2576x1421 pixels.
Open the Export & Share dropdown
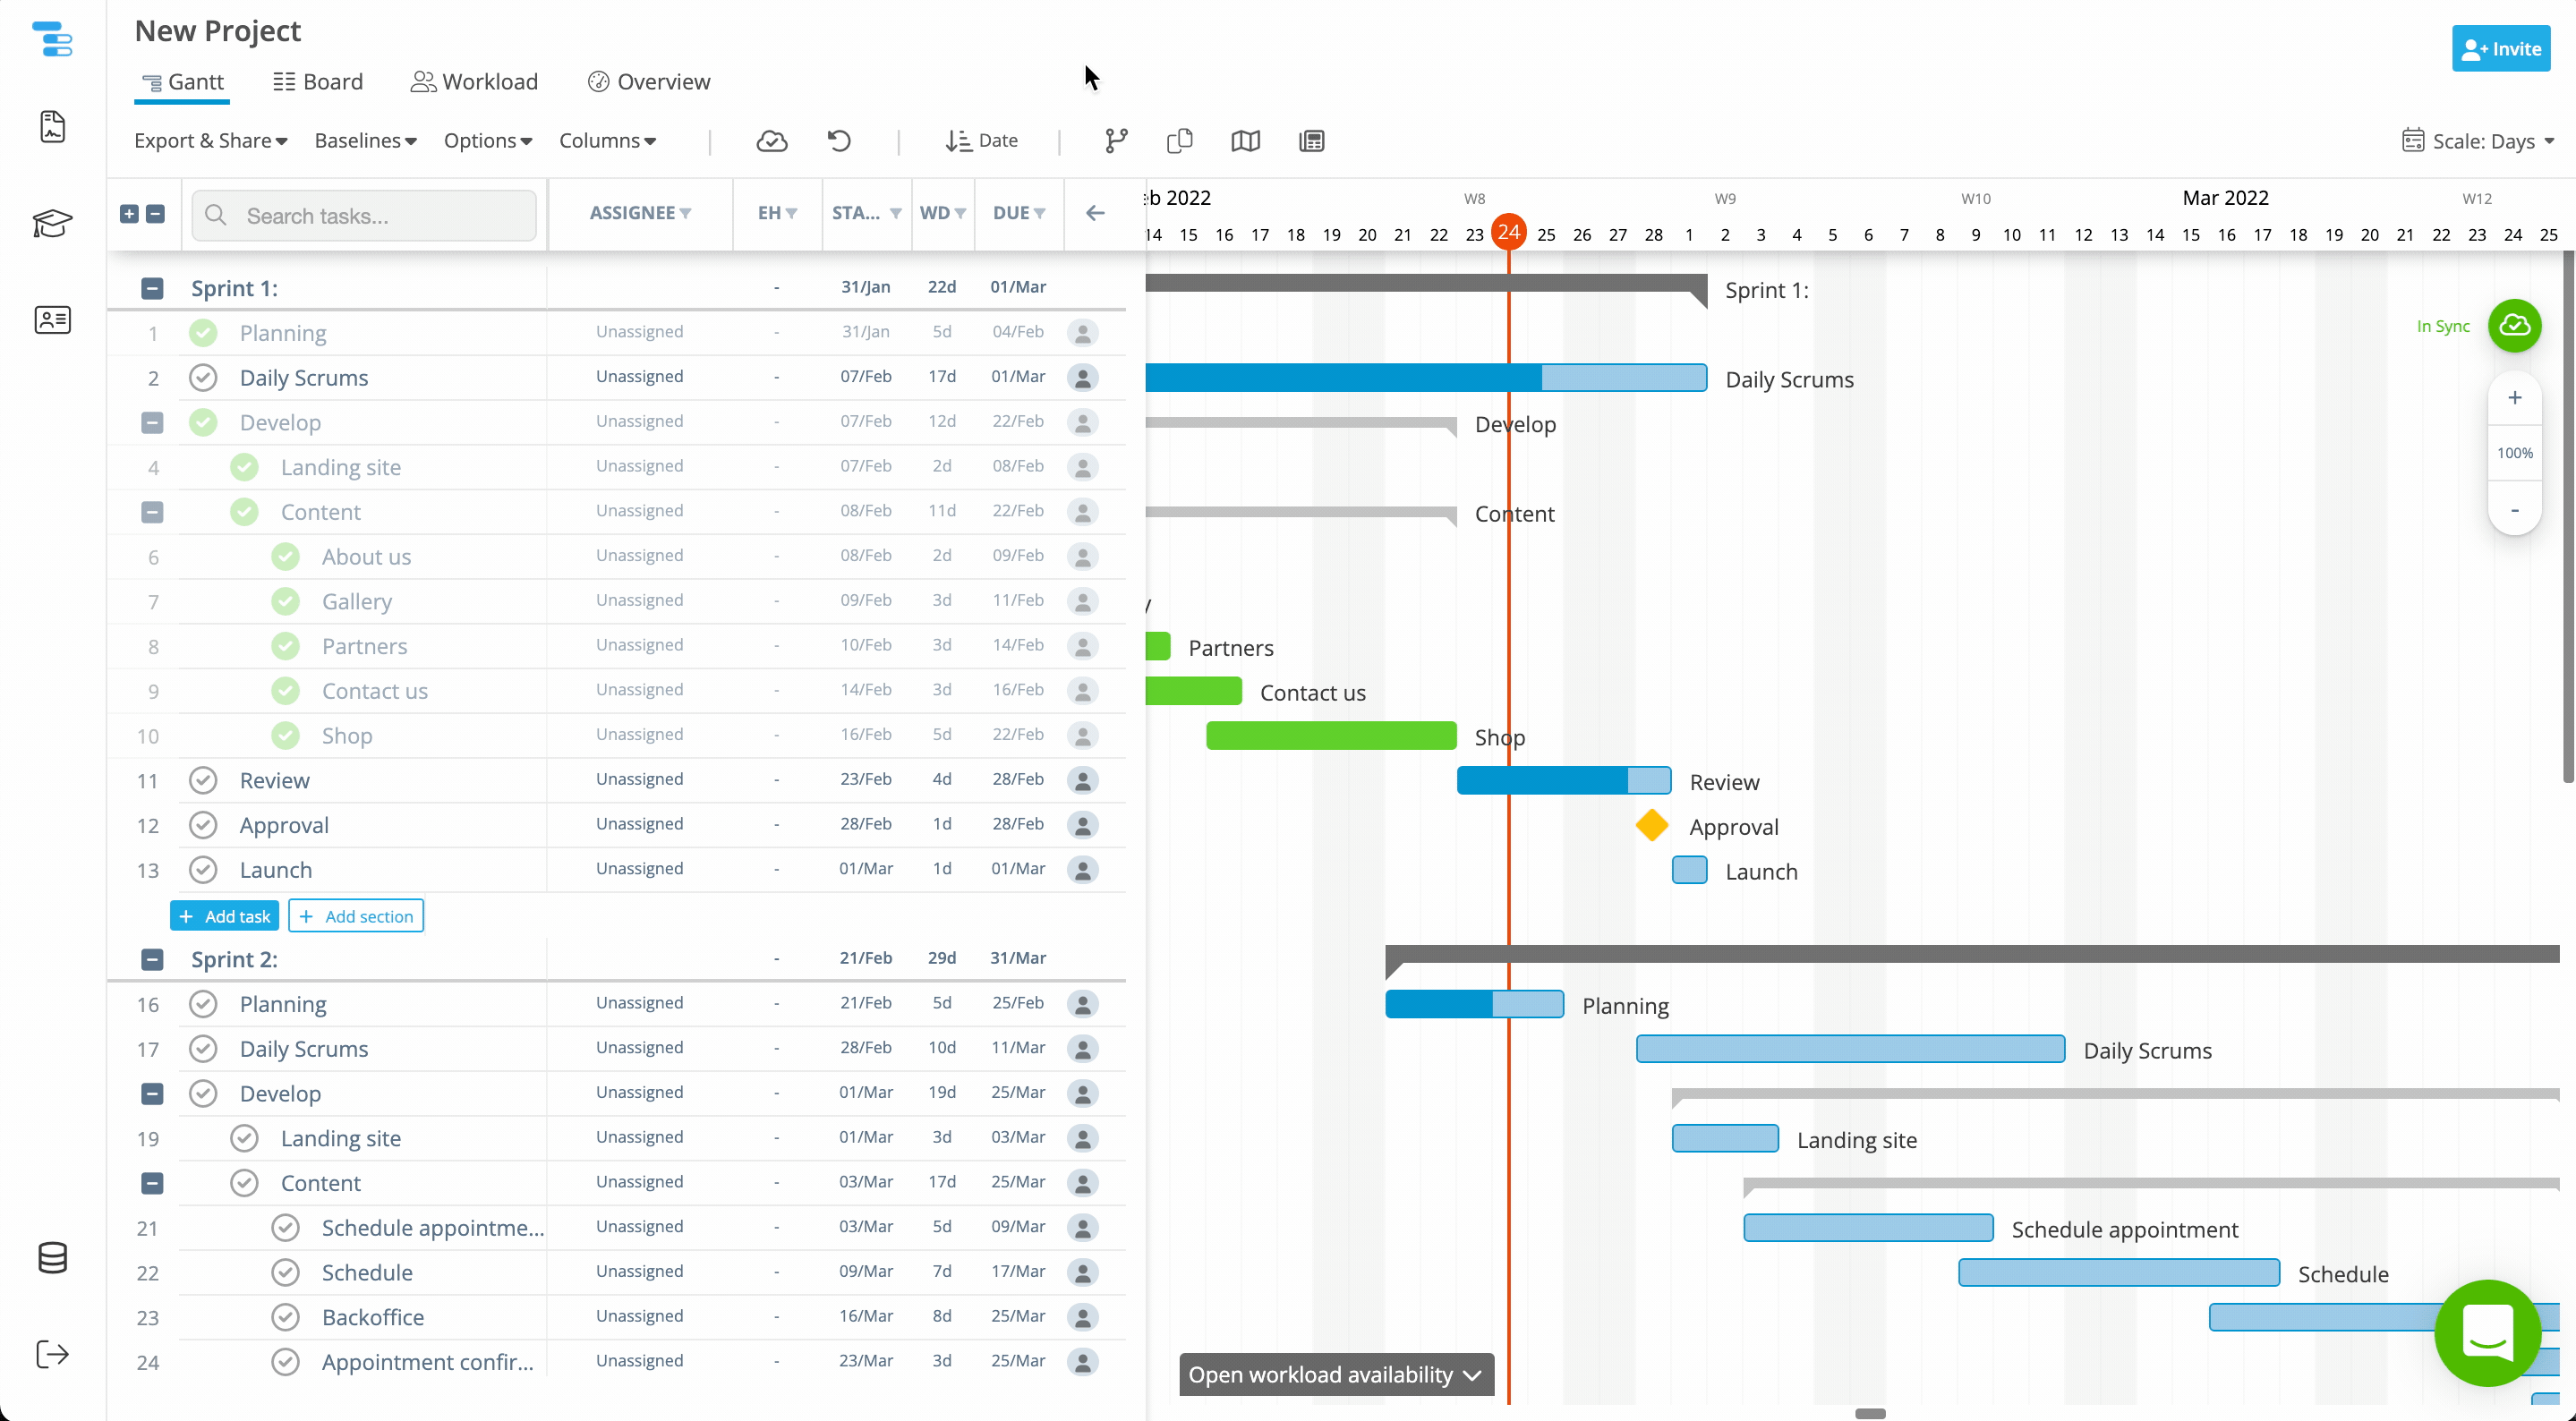pyautogui.click(x=210, y=141)
